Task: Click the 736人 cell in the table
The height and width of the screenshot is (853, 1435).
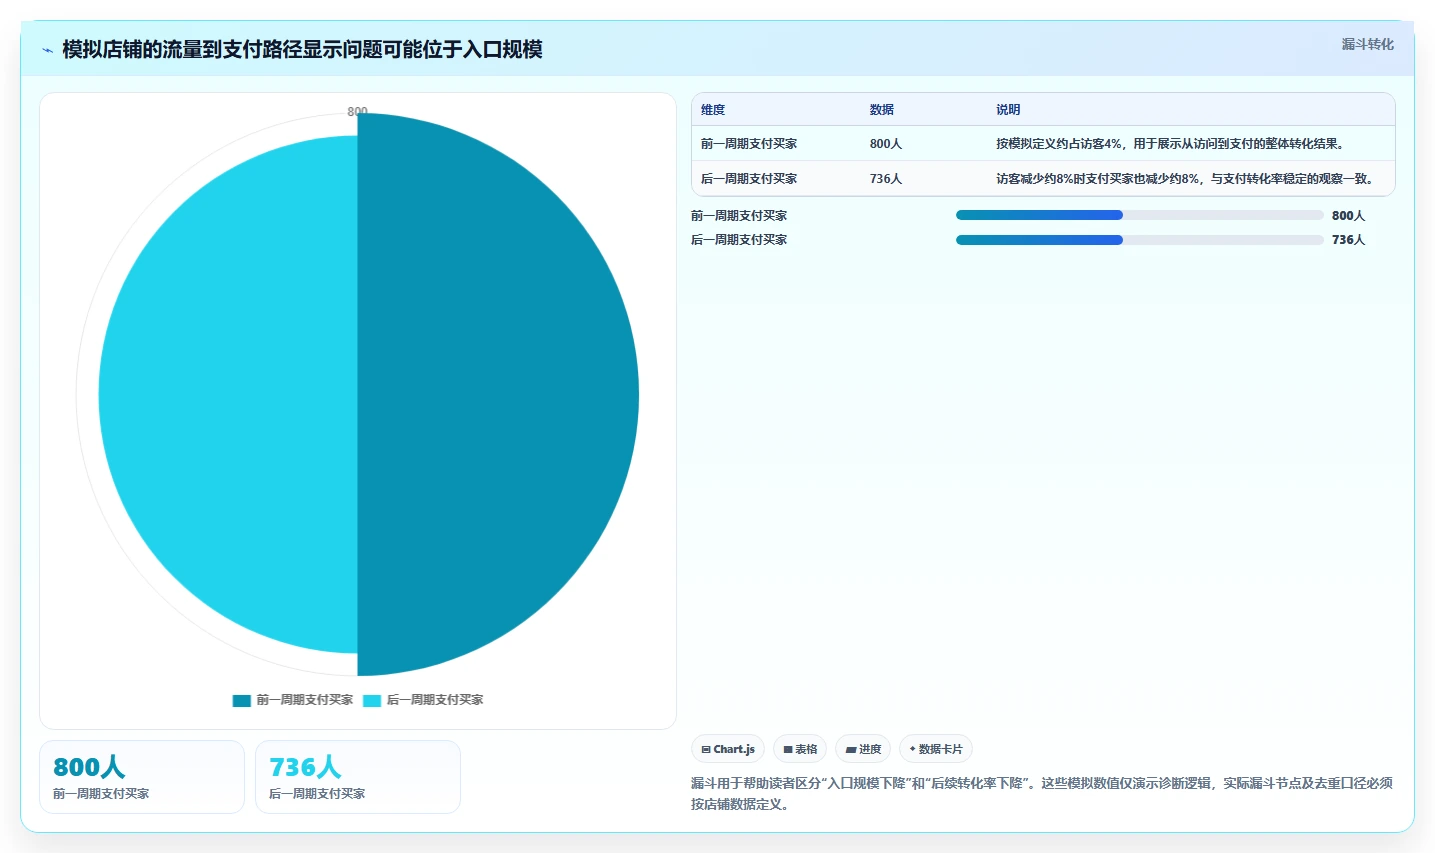Action: click(886, 179)
